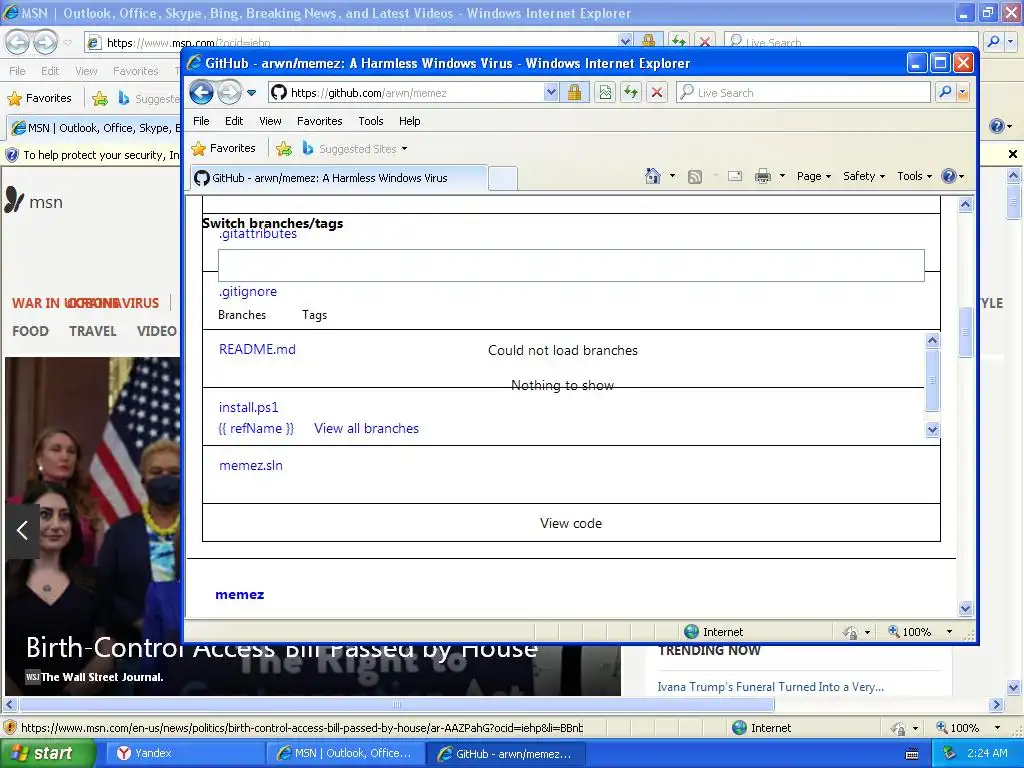Click the Start button
This screenshot has height=768, width=1024.
tap(48, 753)
